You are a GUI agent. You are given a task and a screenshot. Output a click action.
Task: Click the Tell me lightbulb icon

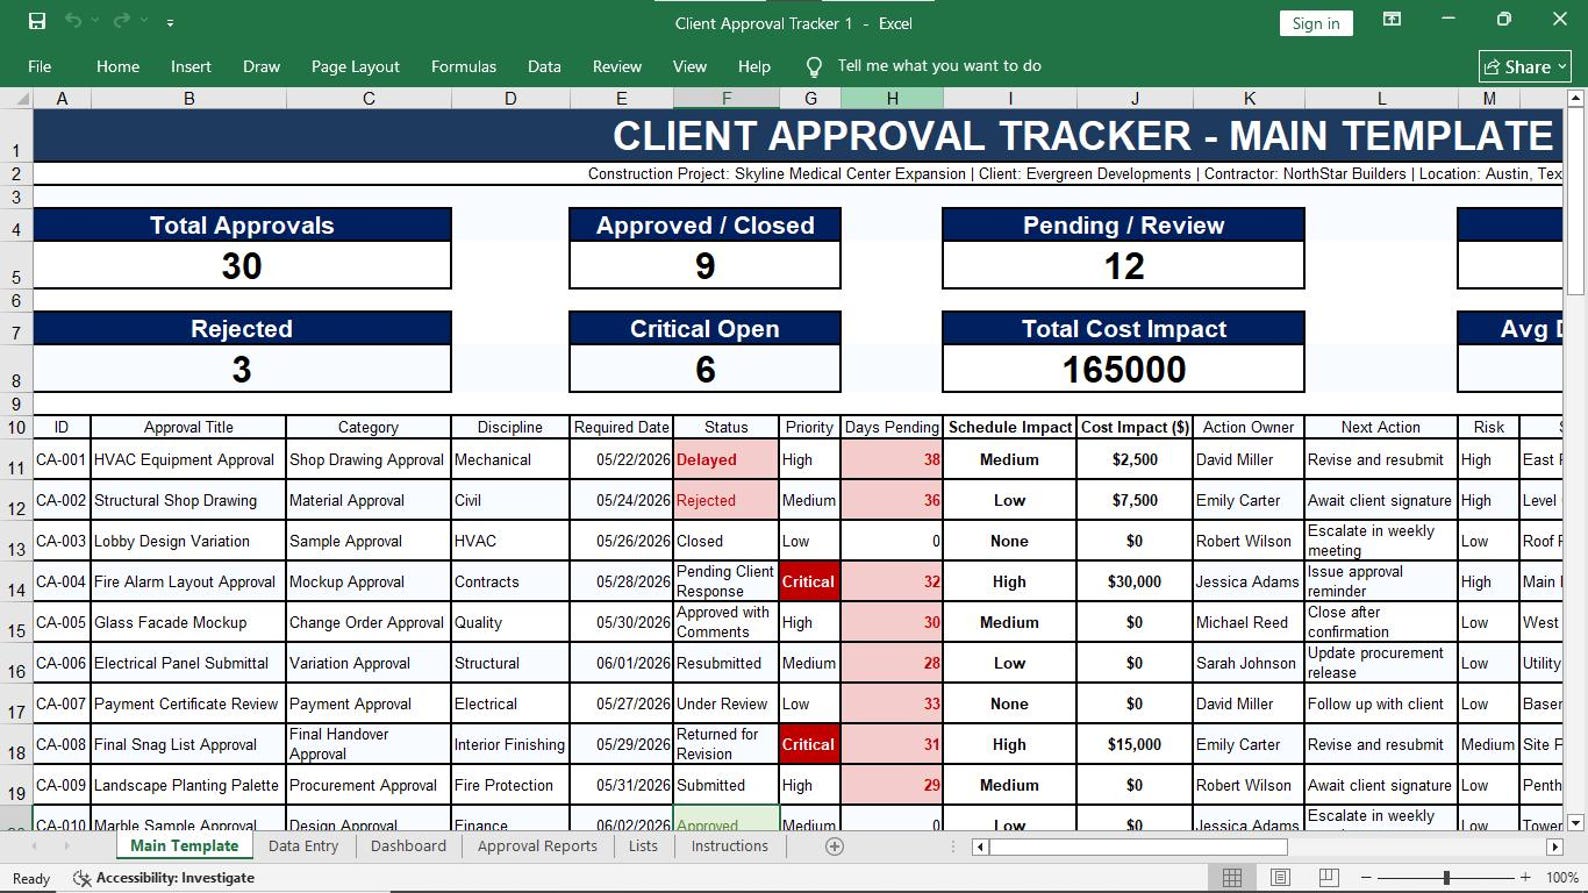tap(814, 67)
